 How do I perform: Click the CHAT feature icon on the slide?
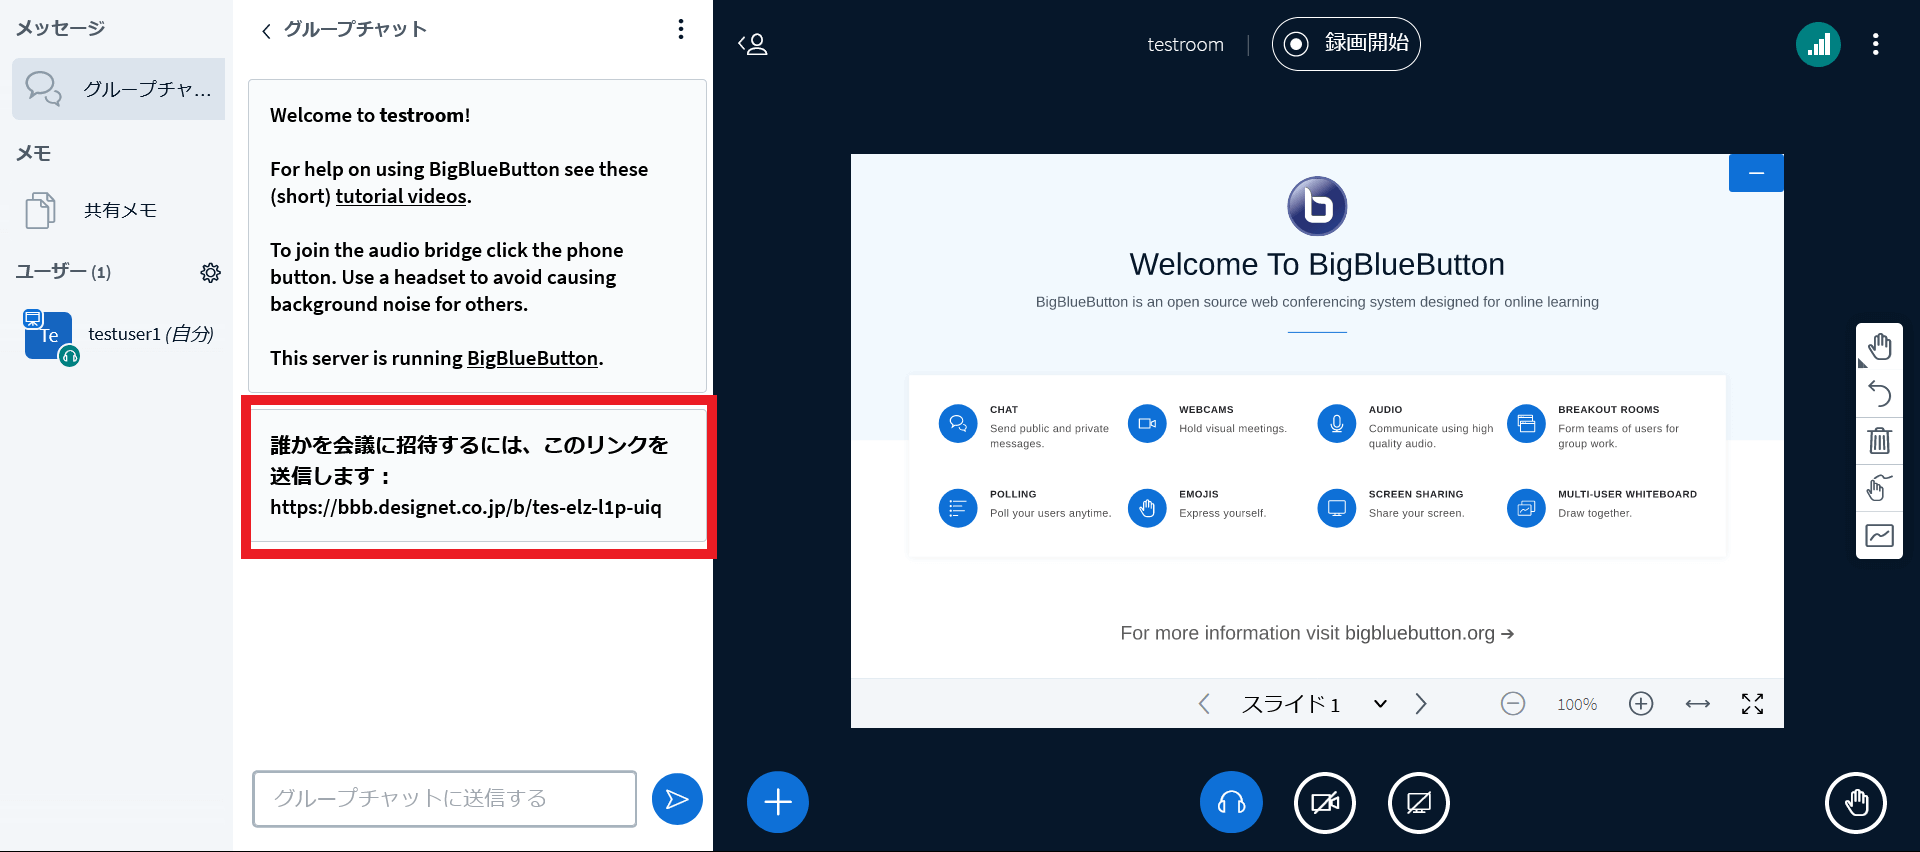pos(958,423)
